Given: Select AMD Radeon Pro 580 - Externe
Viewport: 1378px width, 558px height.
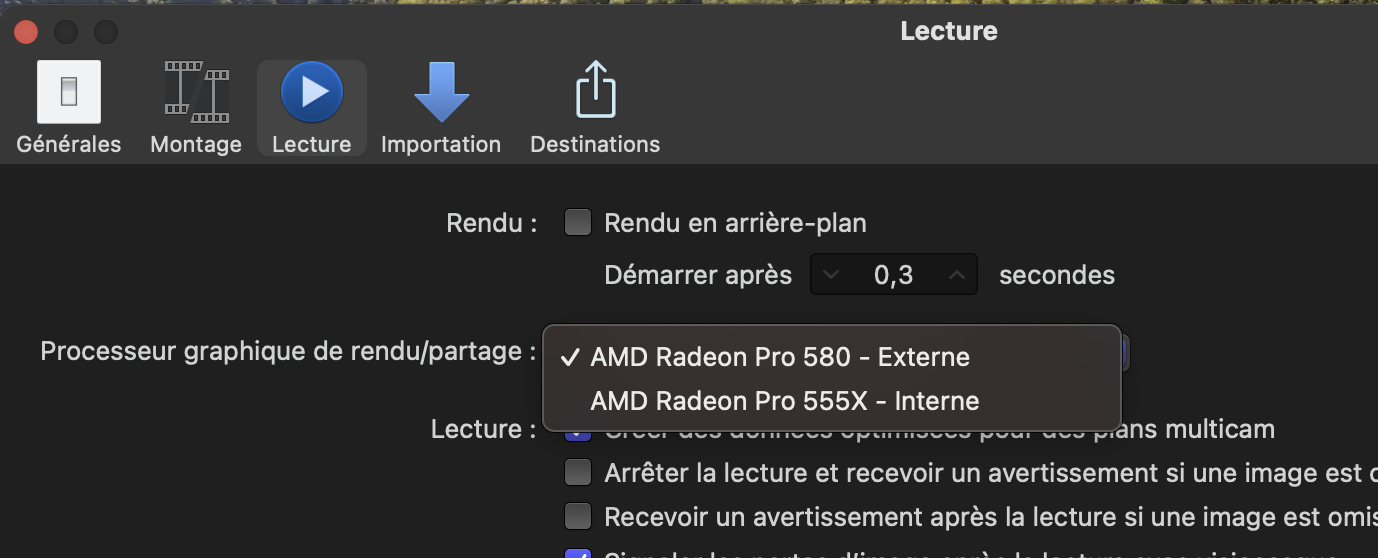Looking at the screenshot, I should click(x=780, y=357).
